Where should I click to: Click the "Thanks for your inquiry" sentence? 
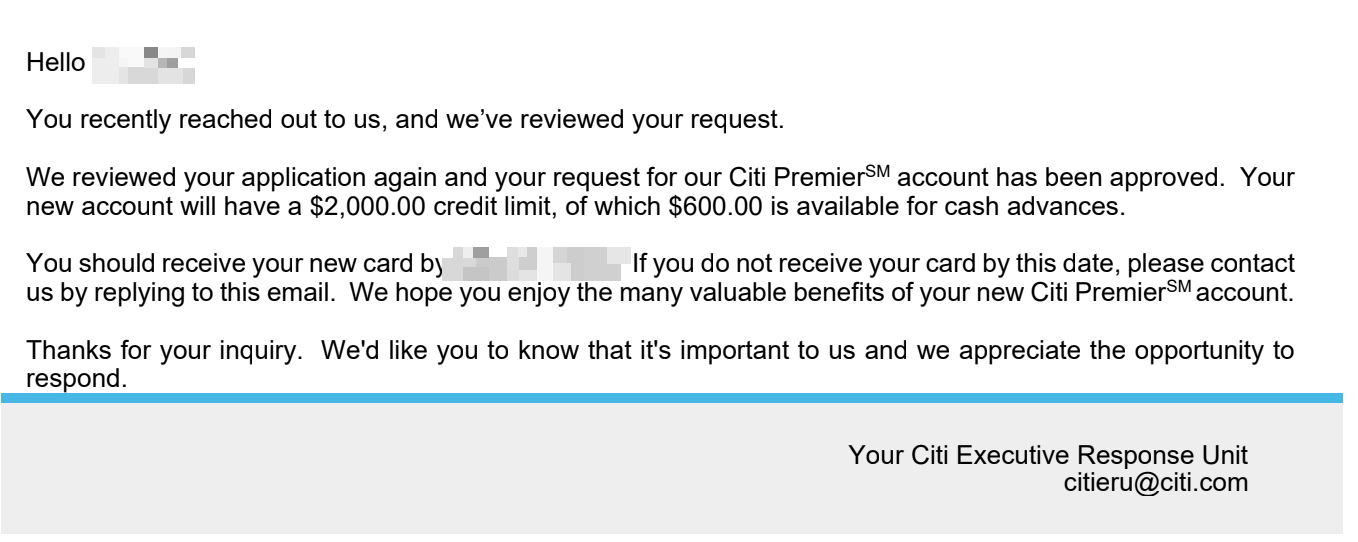pyautogui.click(x=157, y=351)
